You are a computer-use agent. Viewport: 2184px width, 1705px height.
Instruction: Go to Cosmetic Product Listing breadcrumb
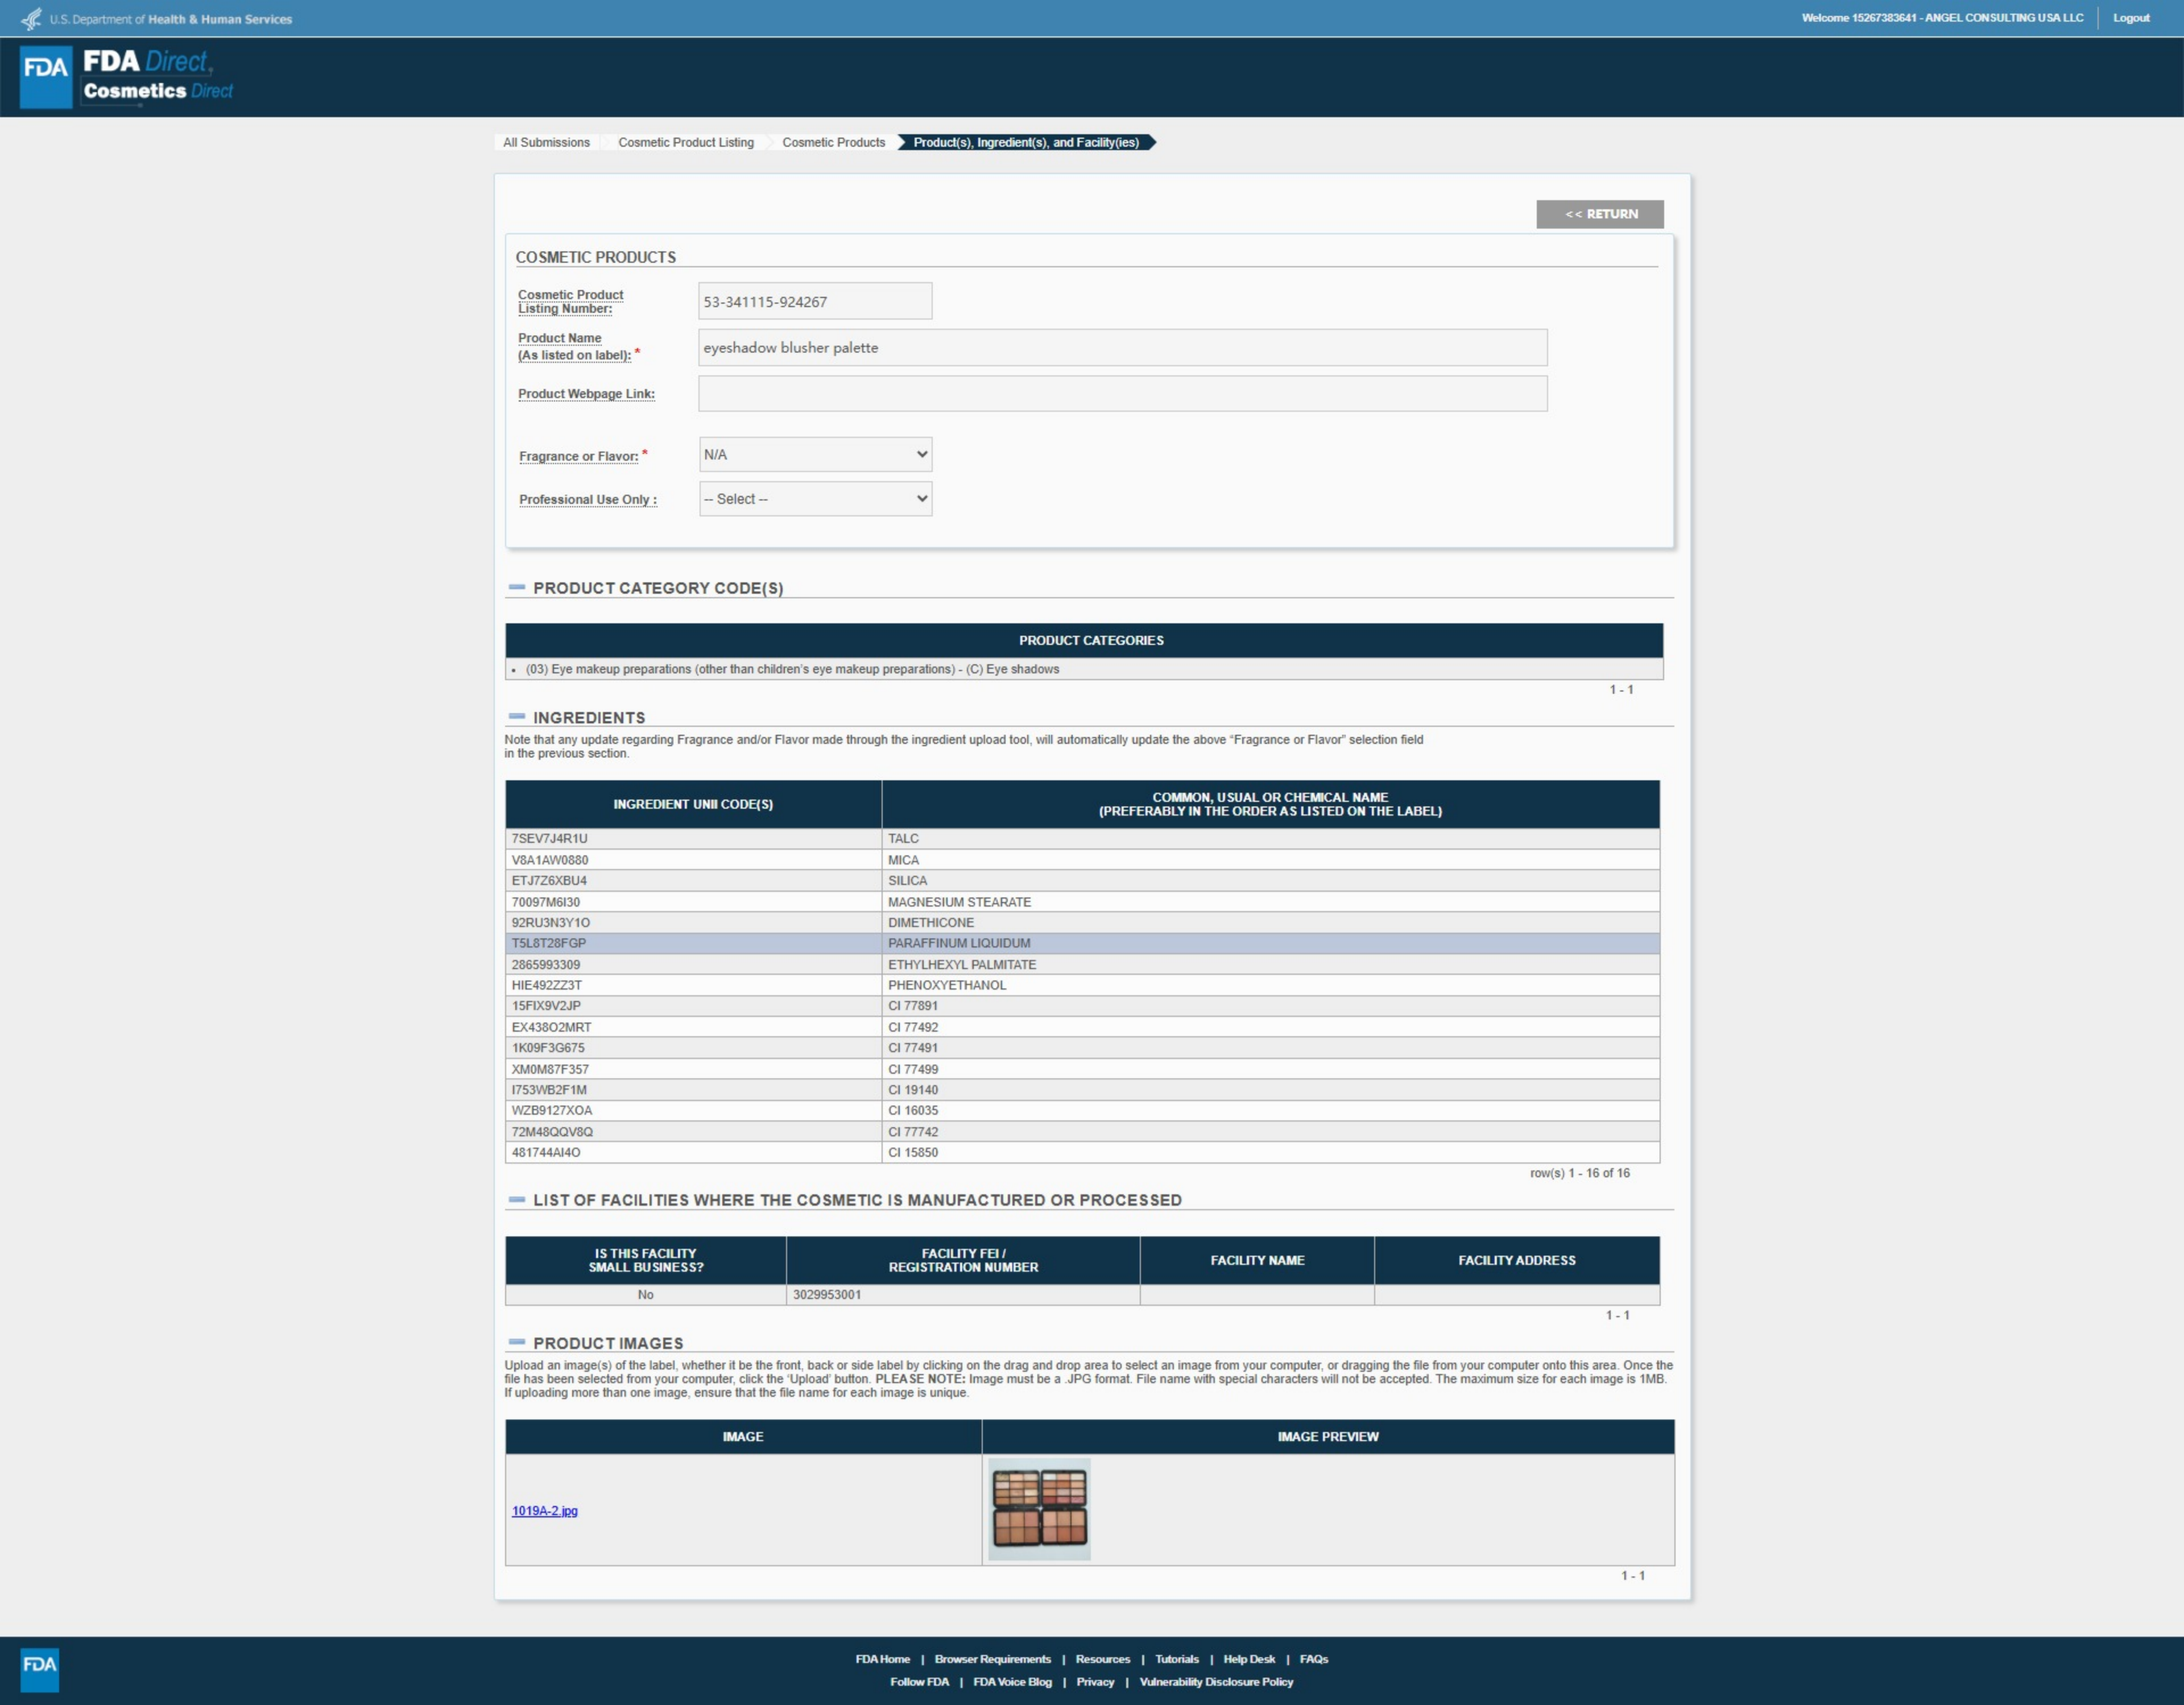[x=686, y=142]
